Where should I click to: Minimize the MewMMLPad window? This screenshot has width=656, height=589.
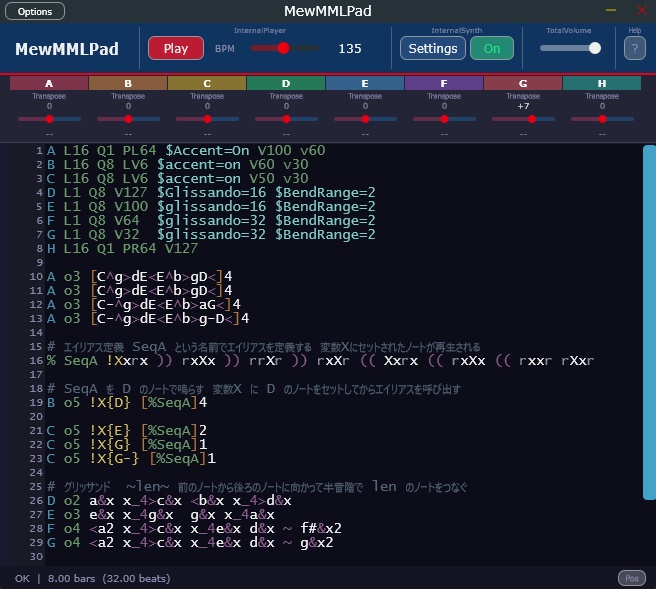[x=611, y=10]
